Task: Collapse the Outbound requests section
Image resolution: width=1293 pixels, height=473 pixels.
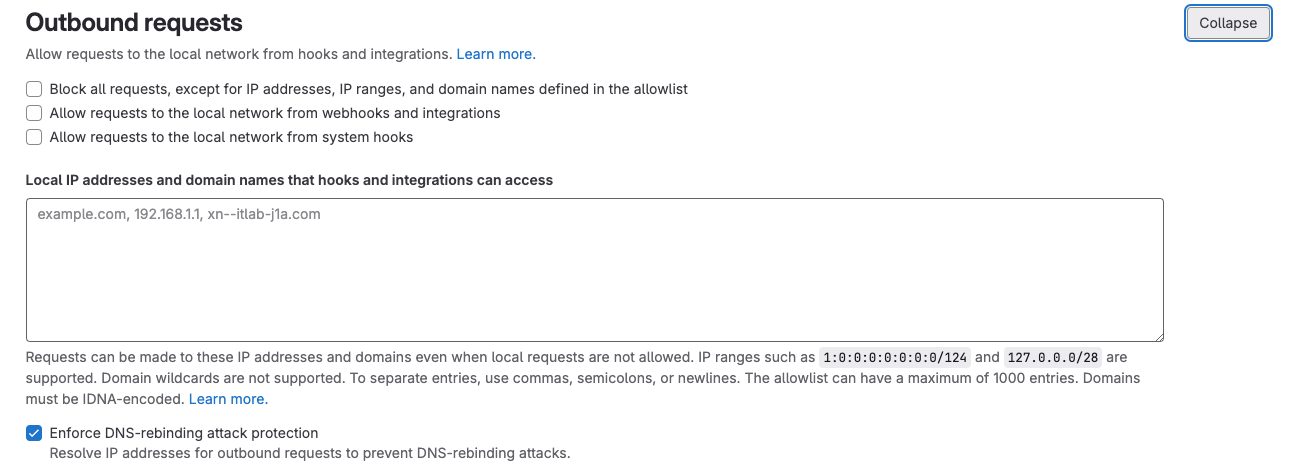Action: 1228,23
